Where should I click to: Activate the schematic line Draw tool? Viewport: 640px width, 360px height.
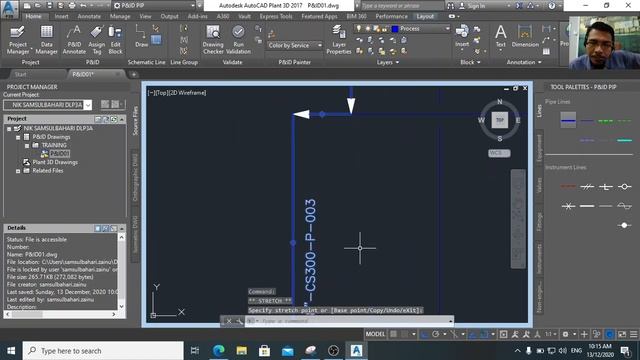pyautogui.click(x=141, y=36)
